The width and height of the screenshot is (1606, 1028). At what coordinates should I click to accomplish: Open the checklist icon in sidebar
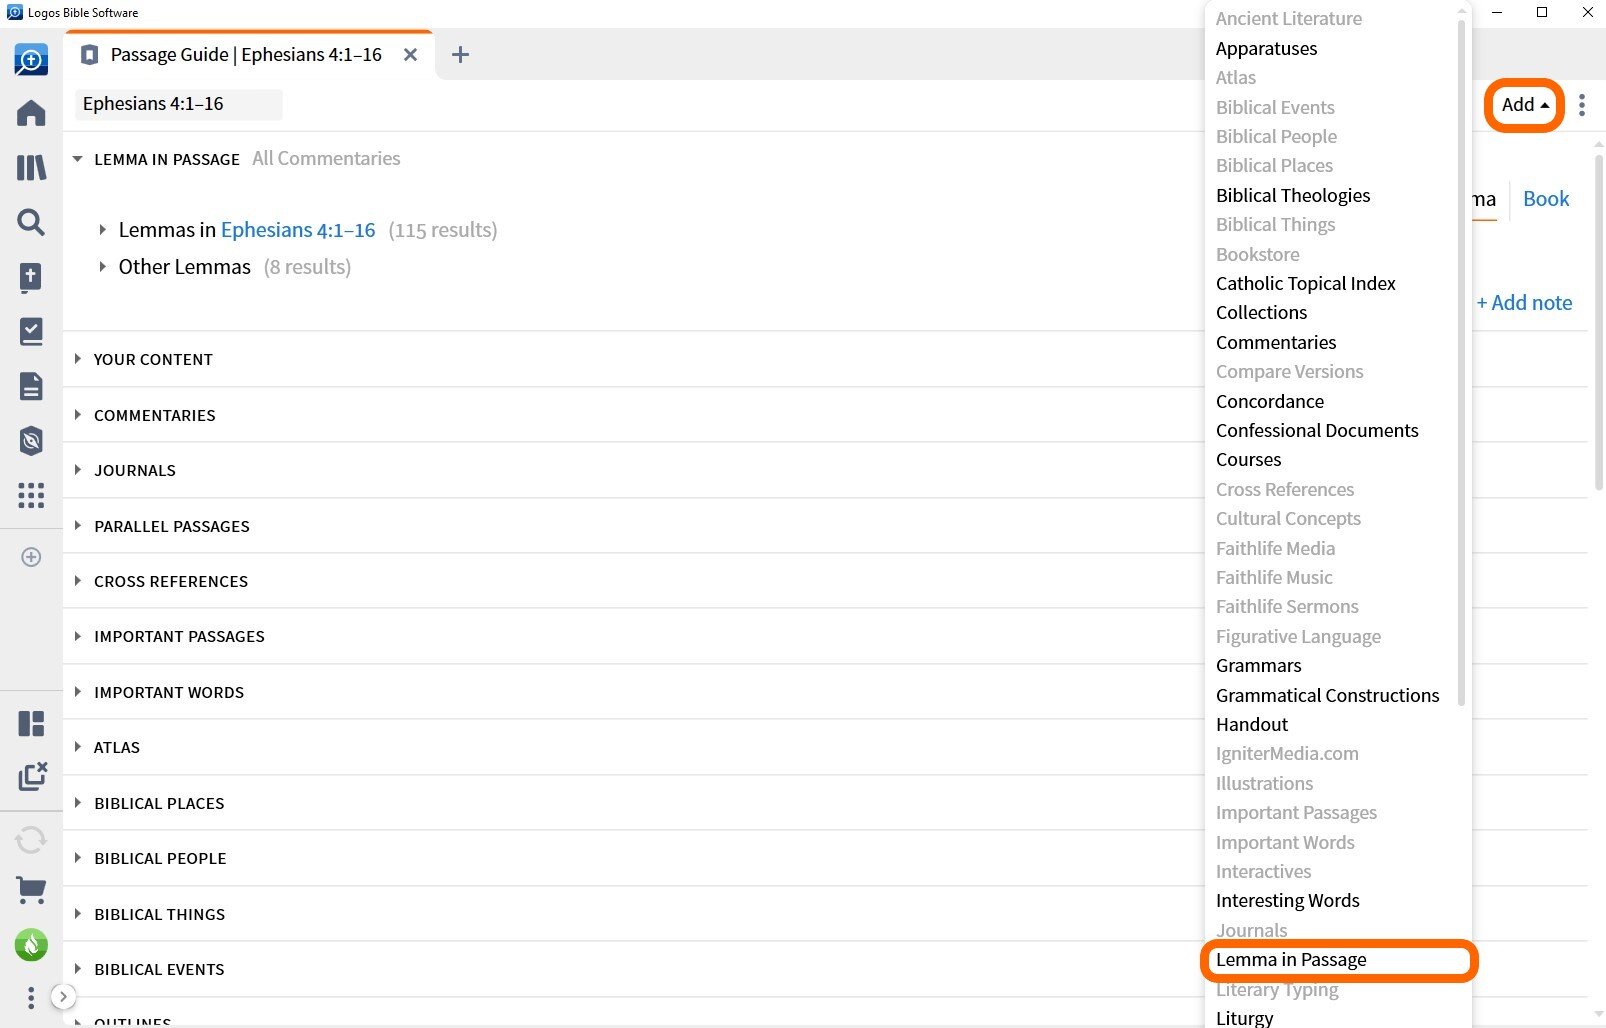pos(31,331)
